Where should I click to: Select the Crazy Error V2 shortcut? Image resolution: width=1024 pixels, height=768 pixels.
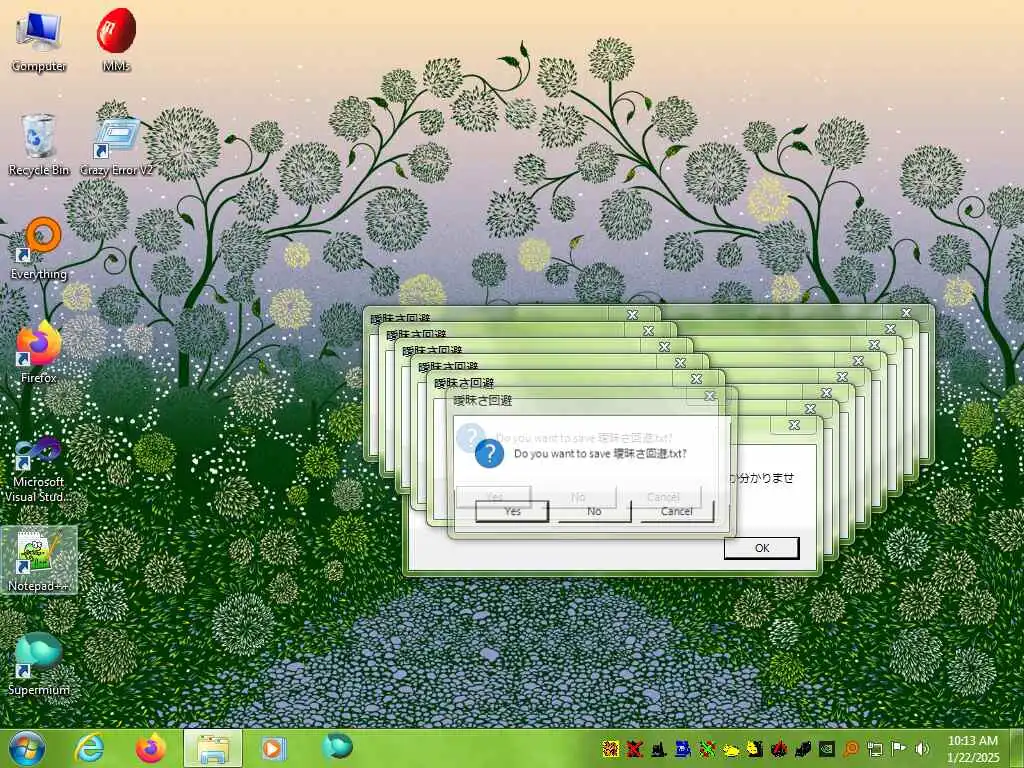[x=116, y=145]
